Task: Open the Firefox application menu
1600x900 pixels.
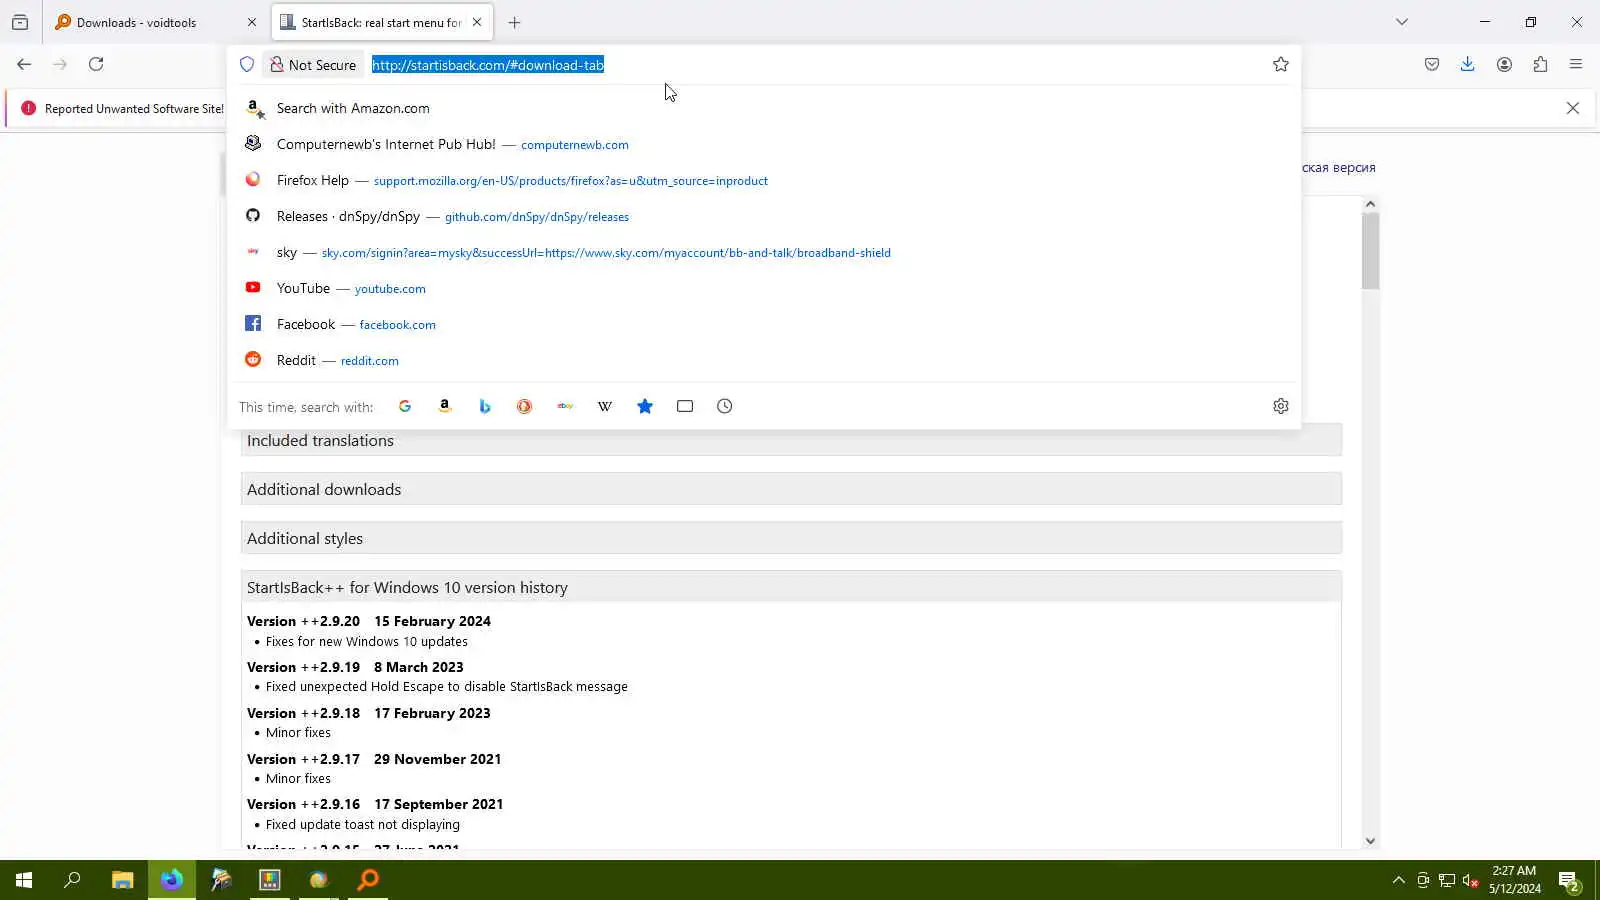Action: [x=1576, y=64]
